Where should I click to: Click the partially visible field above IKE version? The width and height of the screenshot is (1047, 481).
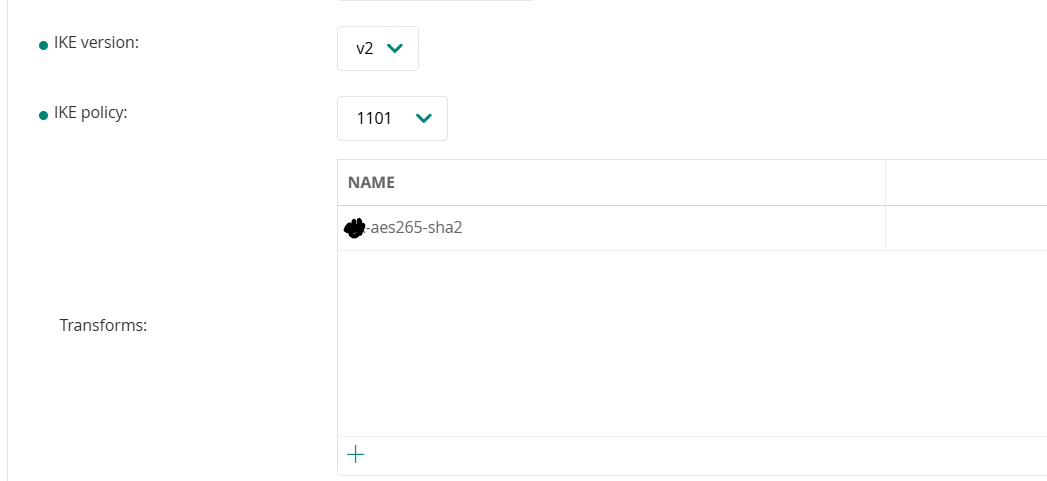click(435, 1)
